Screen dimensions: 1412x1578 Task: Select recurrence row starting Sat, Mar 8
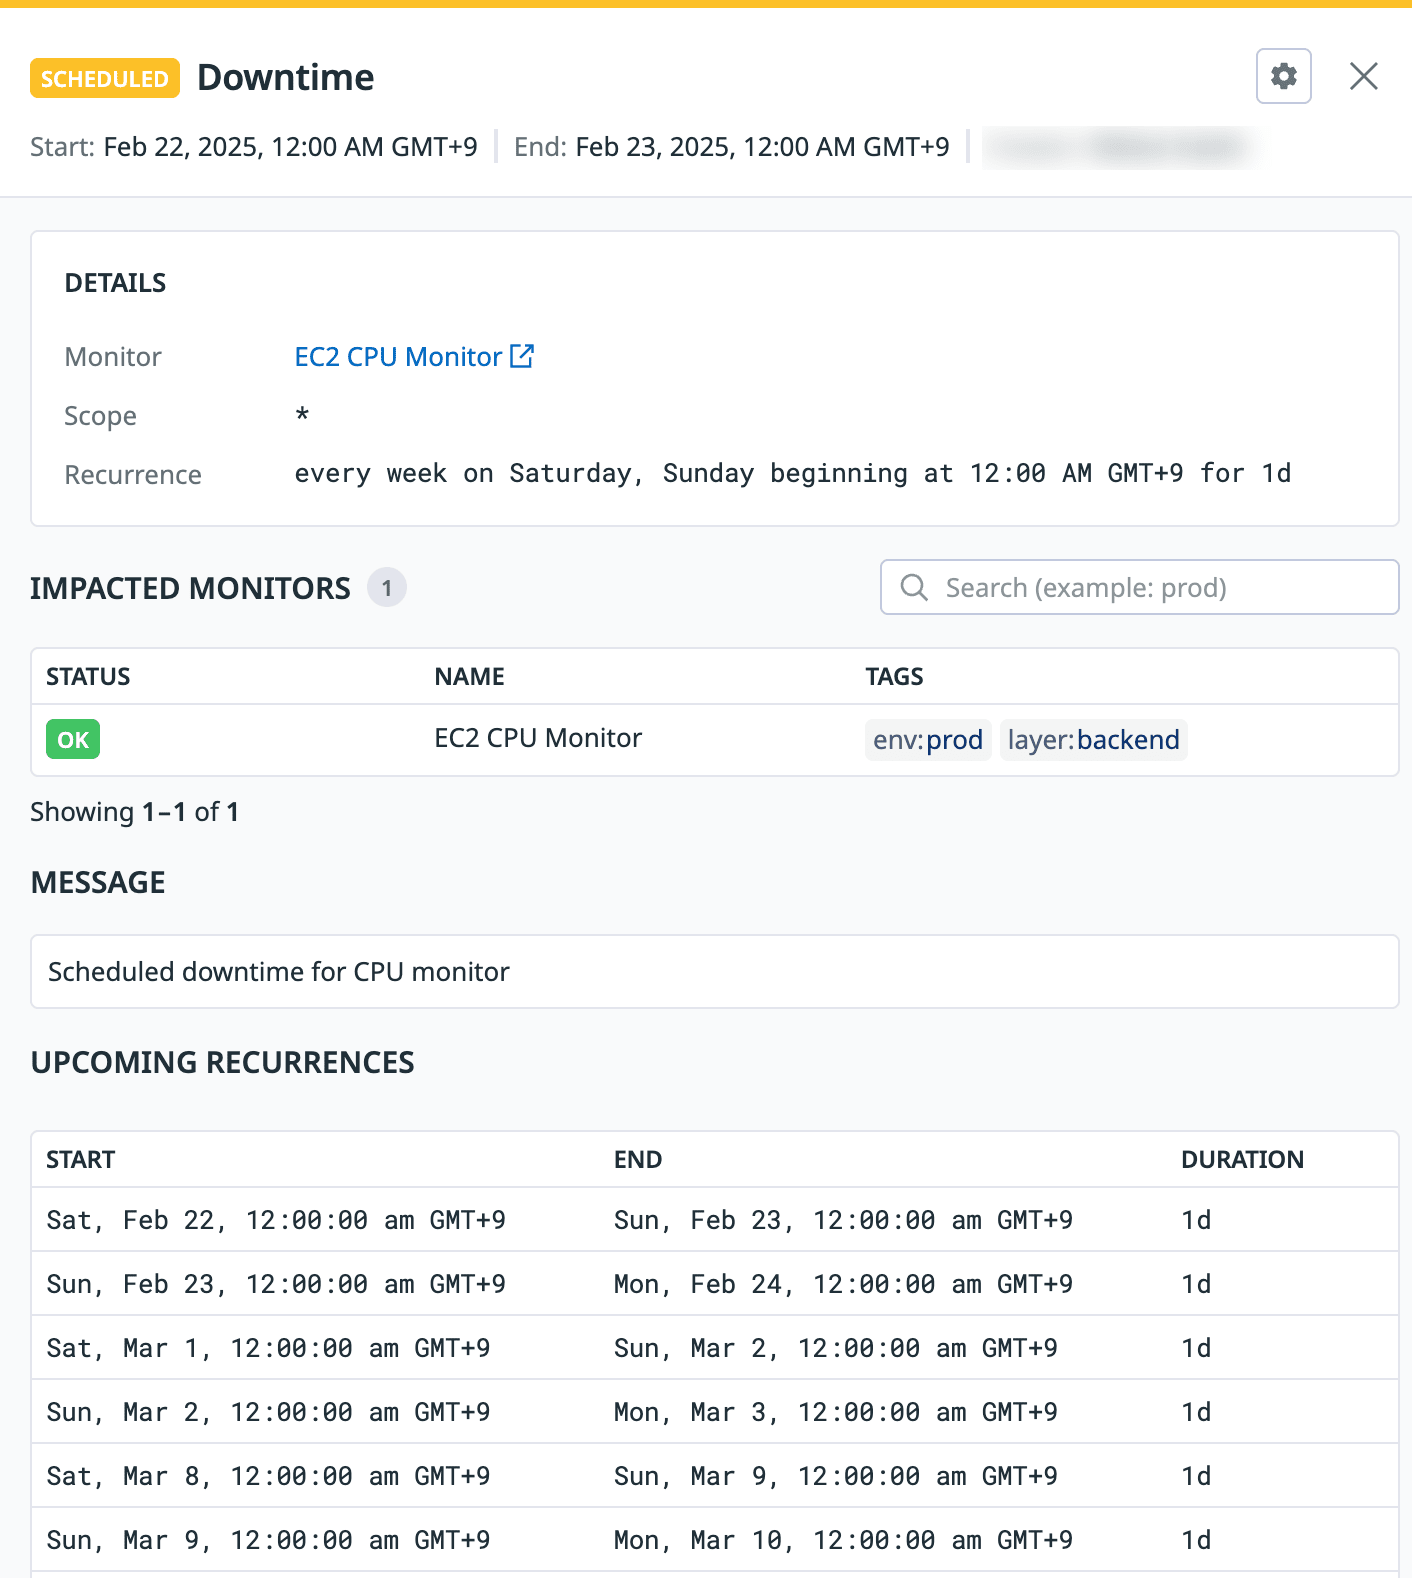point(715,1476)
